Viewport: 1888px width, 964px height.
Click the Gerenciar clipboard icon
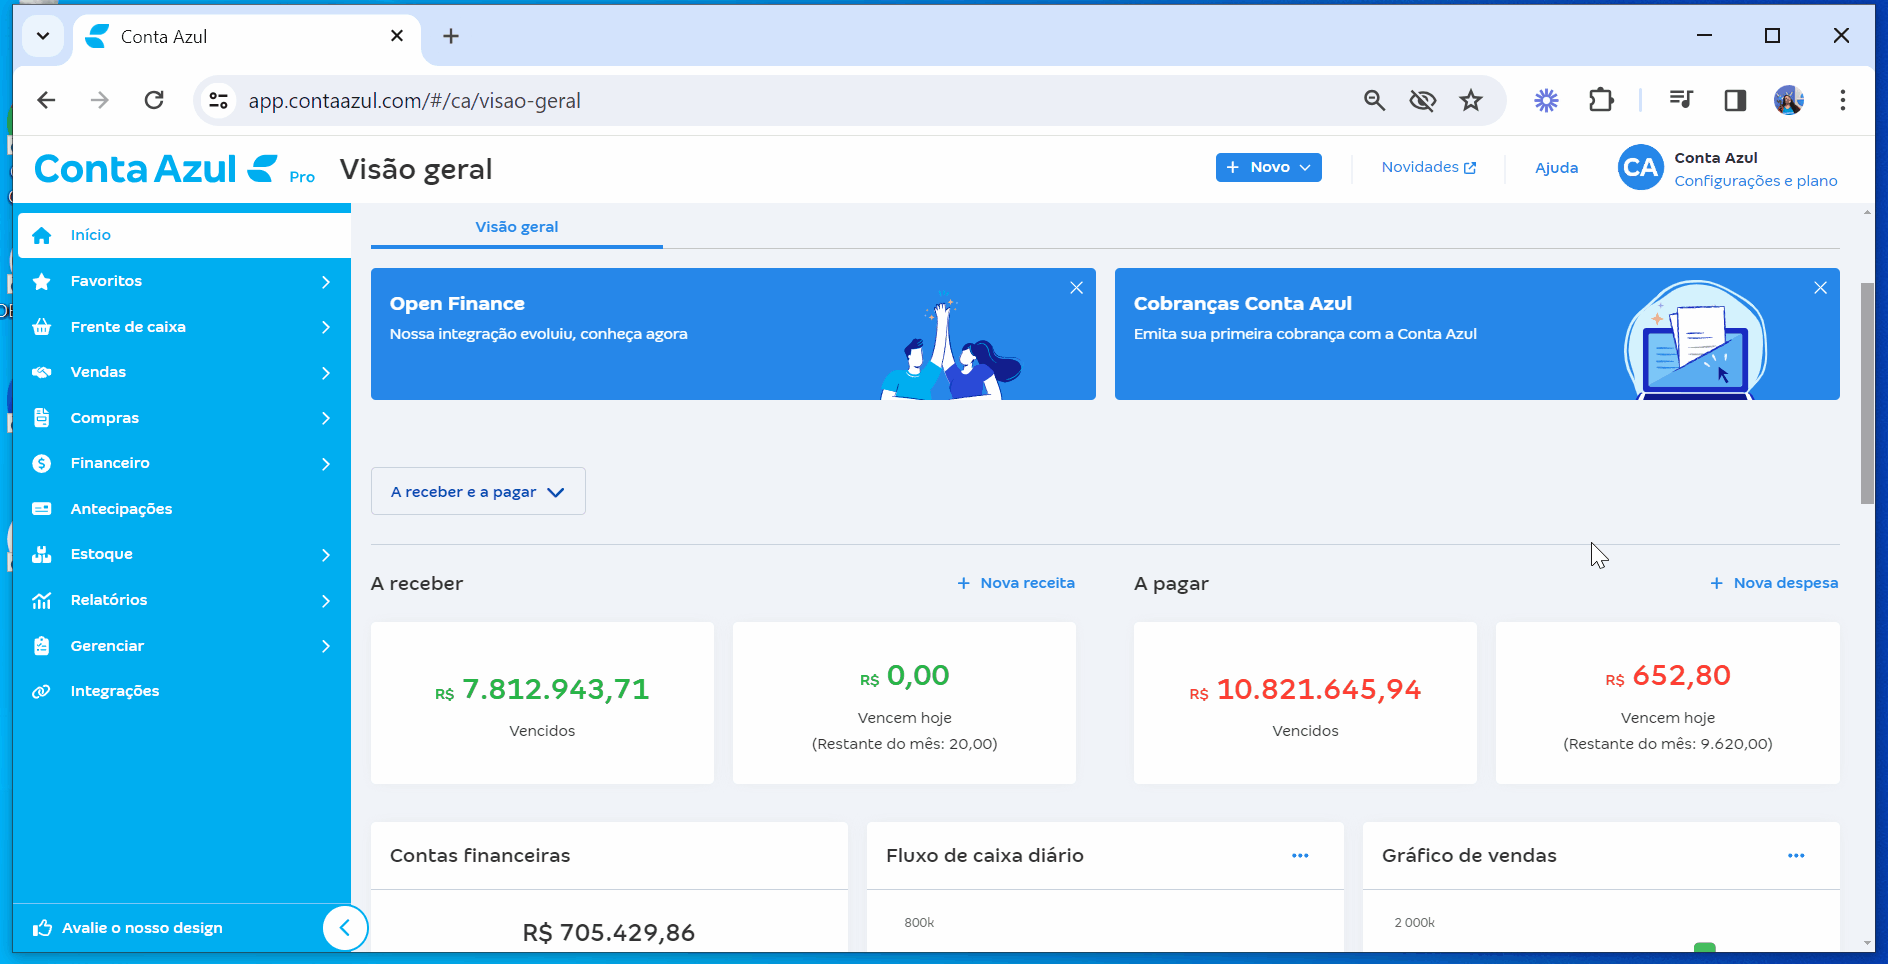point(41,646)
